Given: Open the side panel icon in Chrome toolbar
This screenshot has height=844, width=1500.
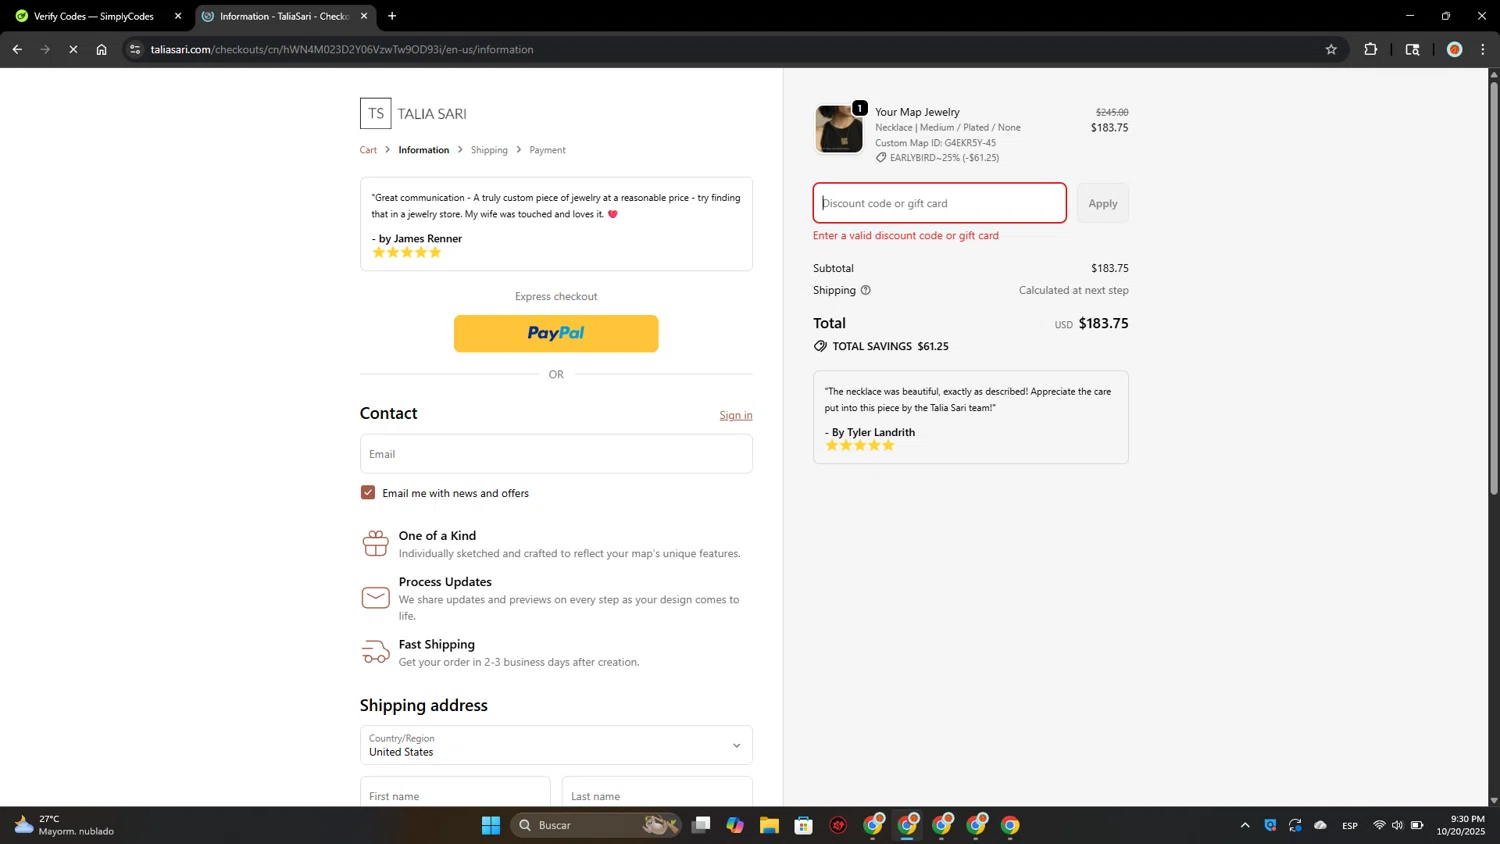Looking at the screenshot, I should [1412, 49].
